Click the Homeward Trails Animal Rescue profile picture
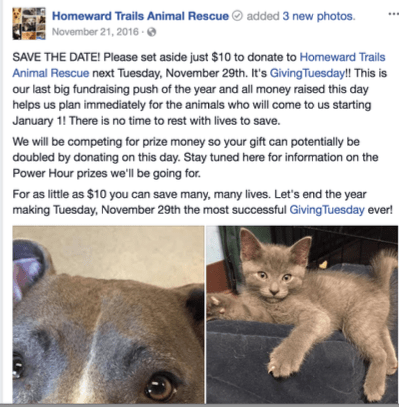 click(29, 23)
